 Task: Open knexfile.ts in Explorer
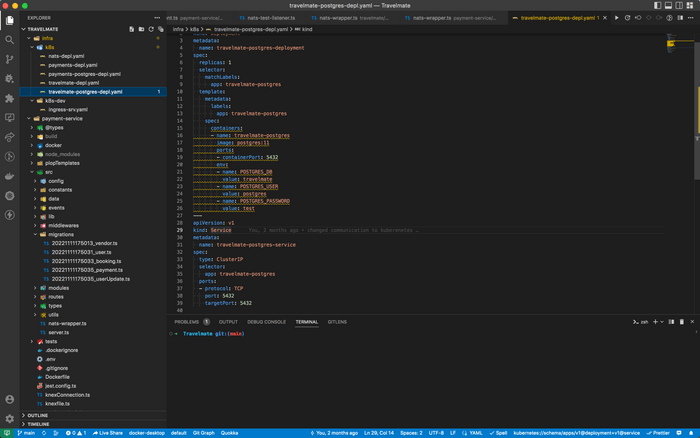click(x=93, y=404)
